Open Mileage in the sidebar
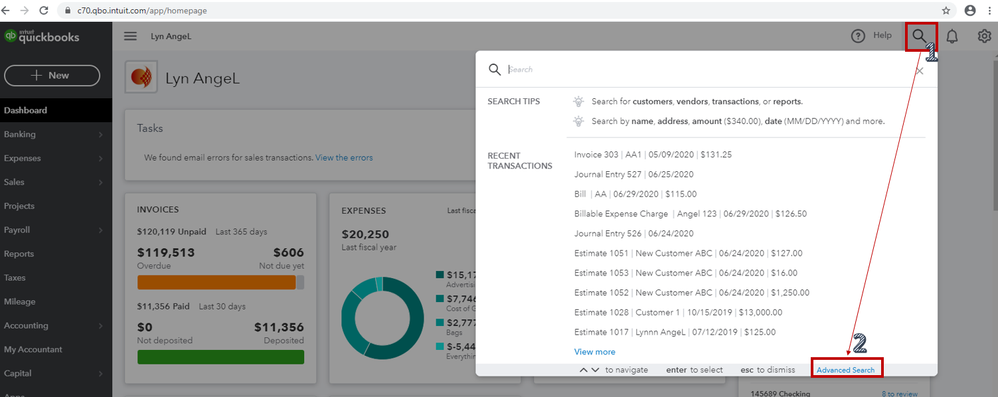Image resolution: width=998 pixels, height=397 pixels. (x=20, y=302)
